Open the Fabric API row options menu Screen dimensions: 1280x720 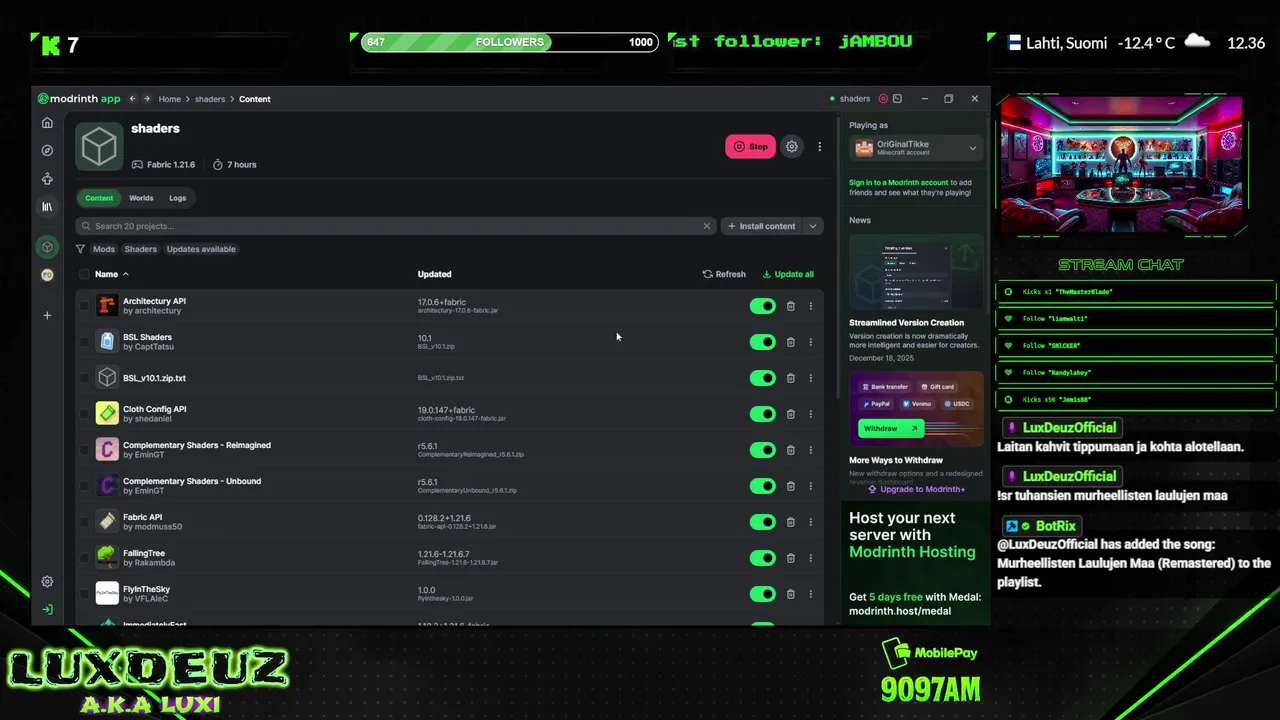click(x=811, y=522)
